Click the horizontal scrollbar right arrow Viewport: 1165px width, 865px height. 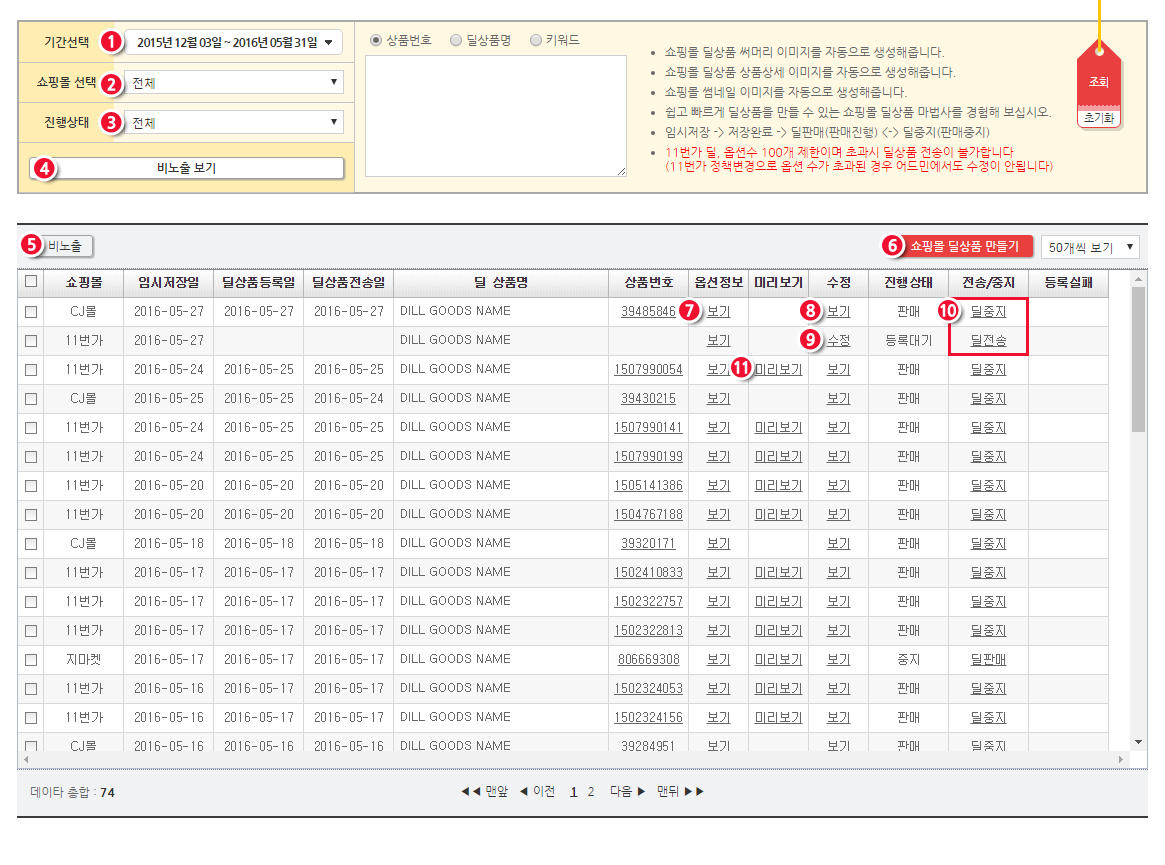1121,759
